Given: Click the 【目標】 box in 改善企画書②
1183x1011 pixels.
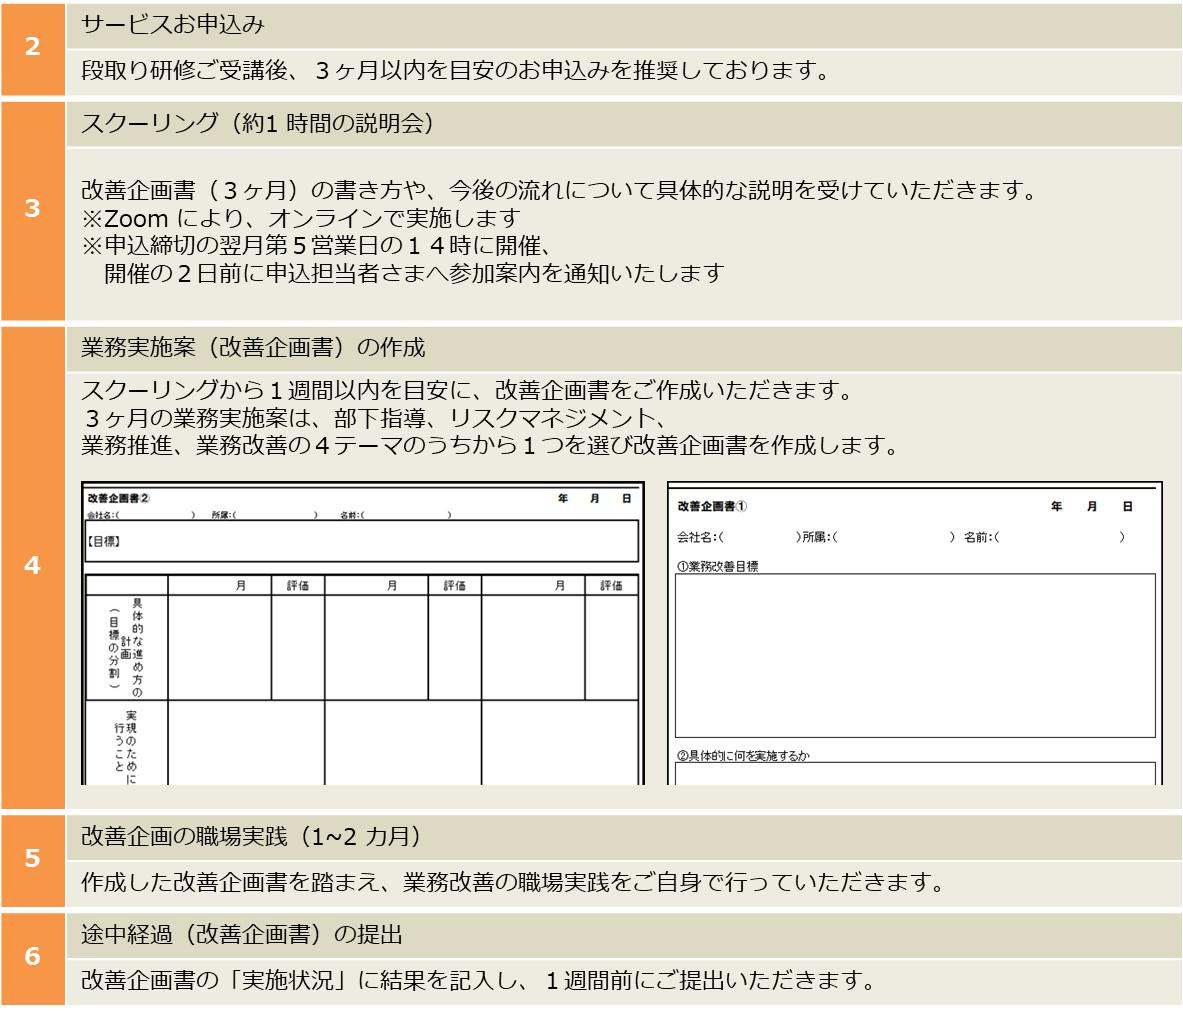Looking at the screenshot, I should (x=361, y=541).
